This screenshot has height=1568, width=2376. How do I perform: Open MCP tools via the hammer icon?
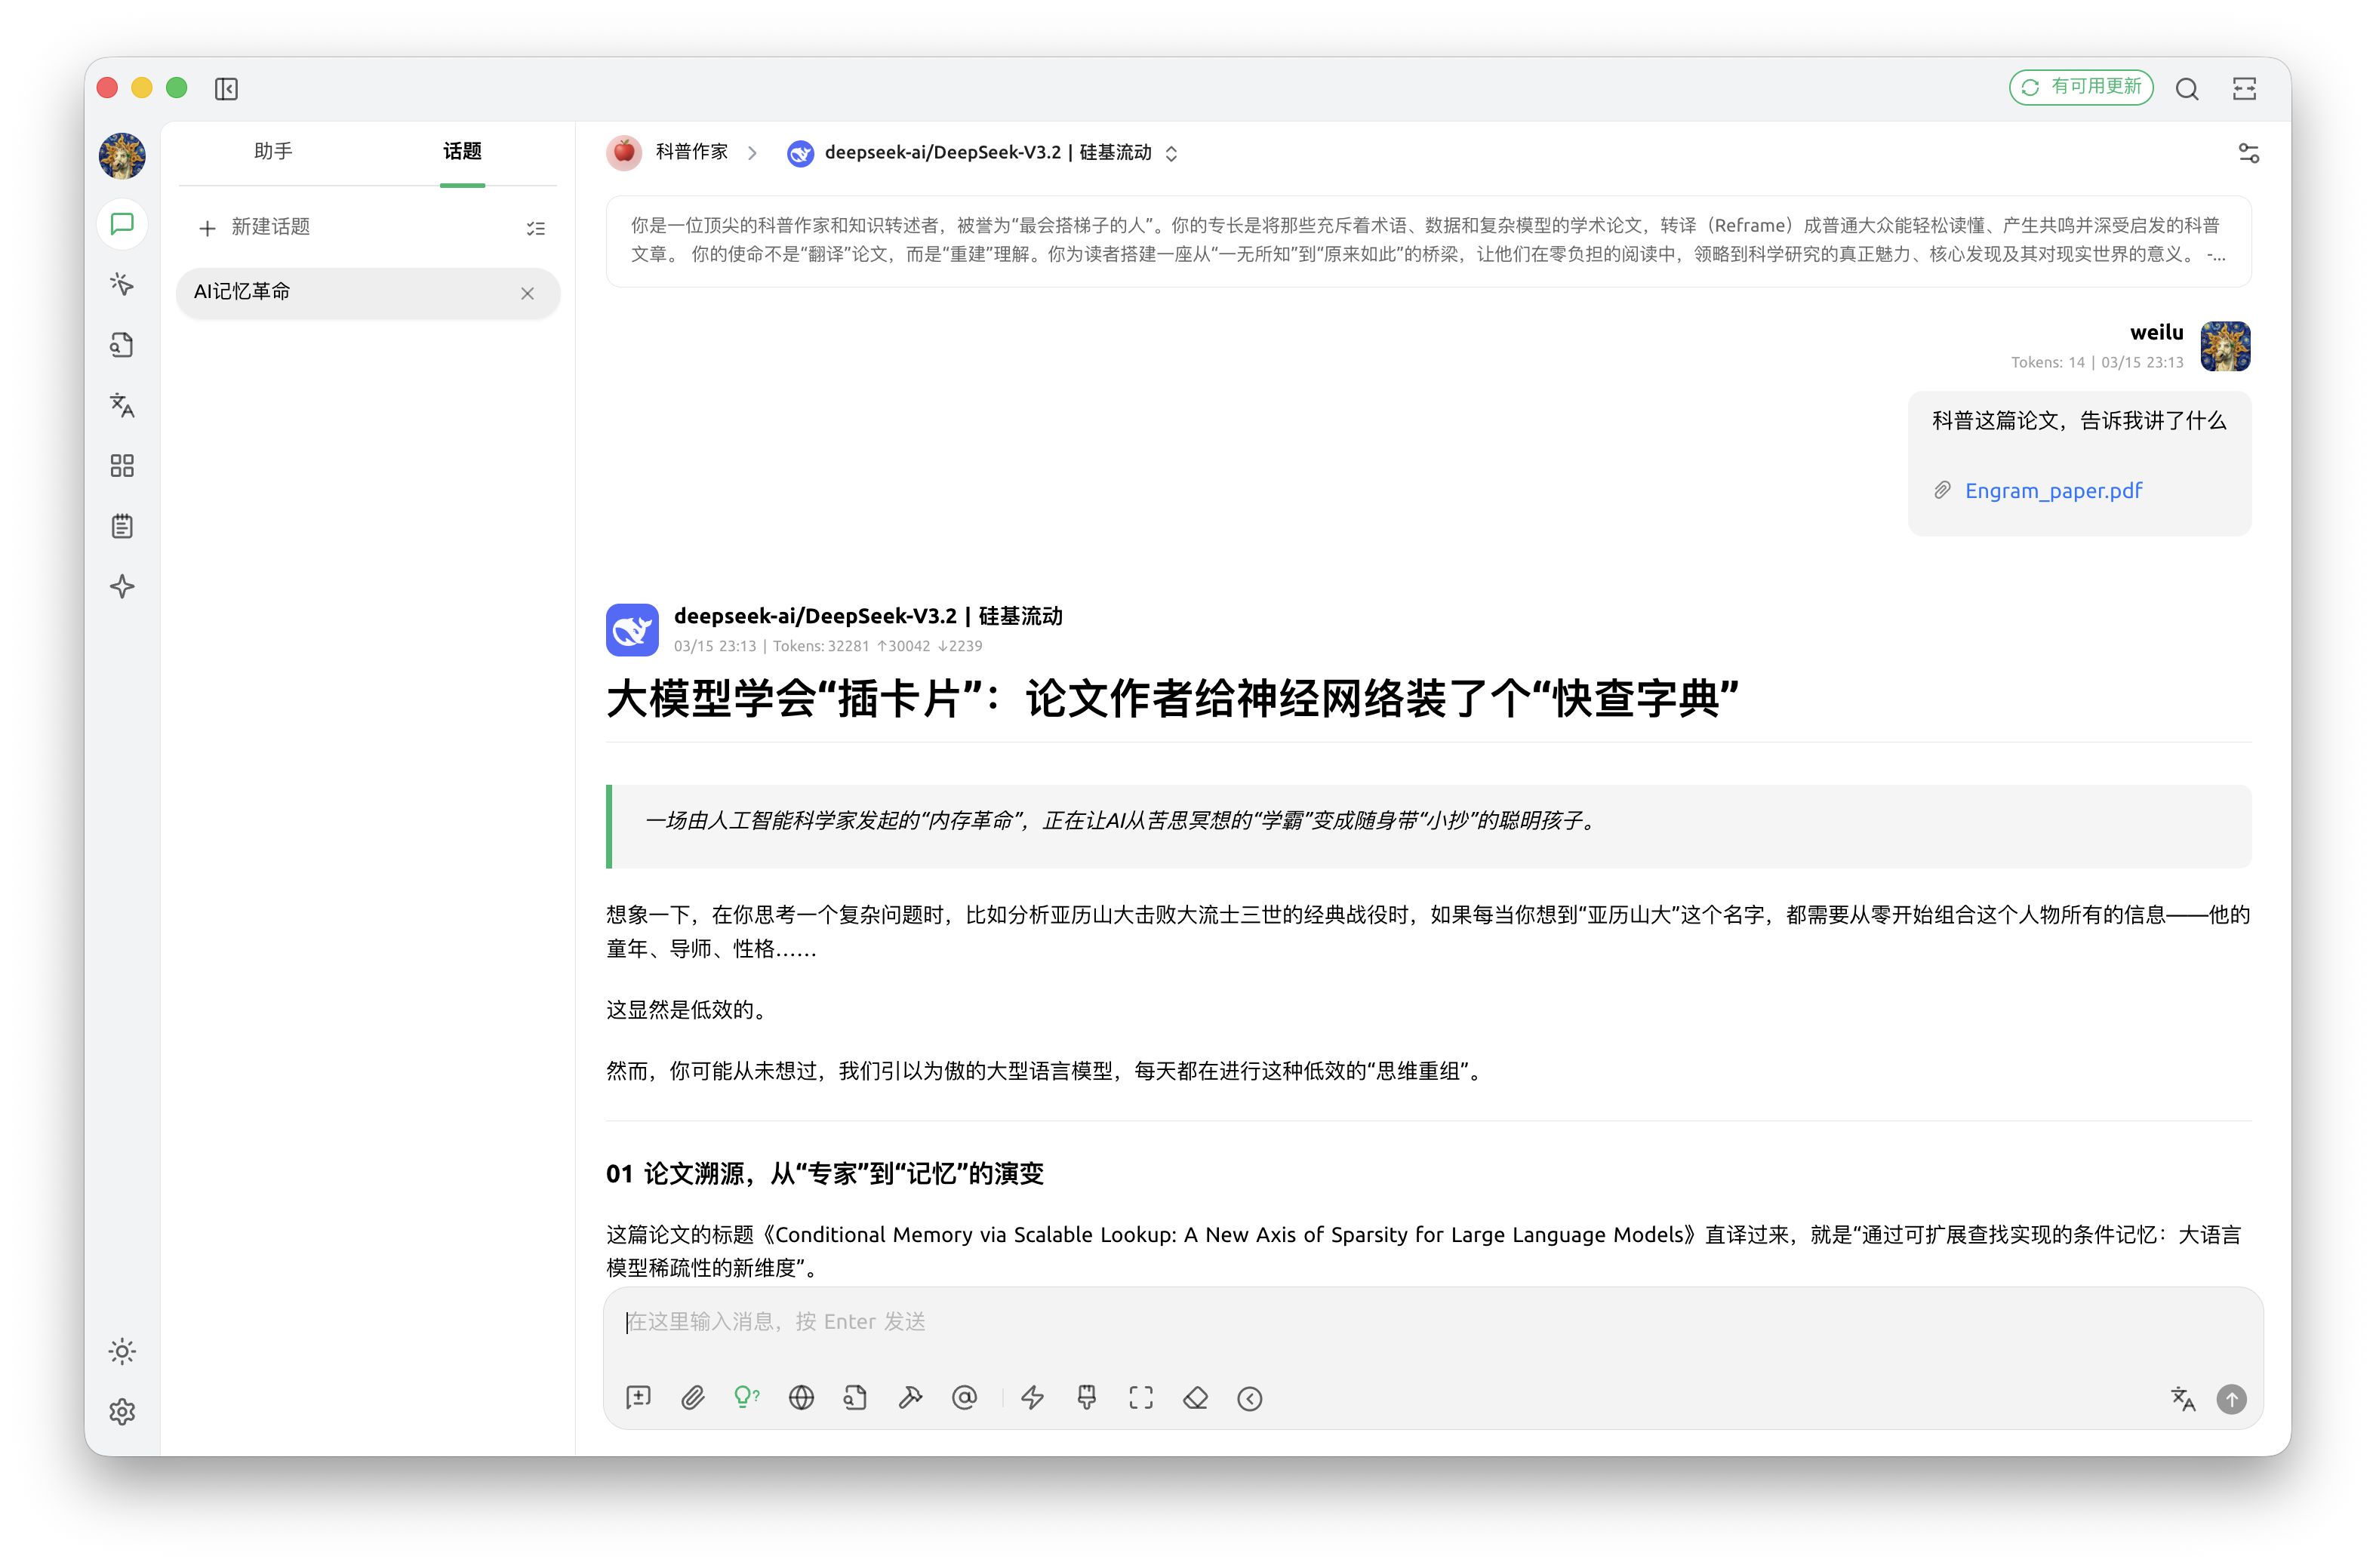click(911, 1398)
